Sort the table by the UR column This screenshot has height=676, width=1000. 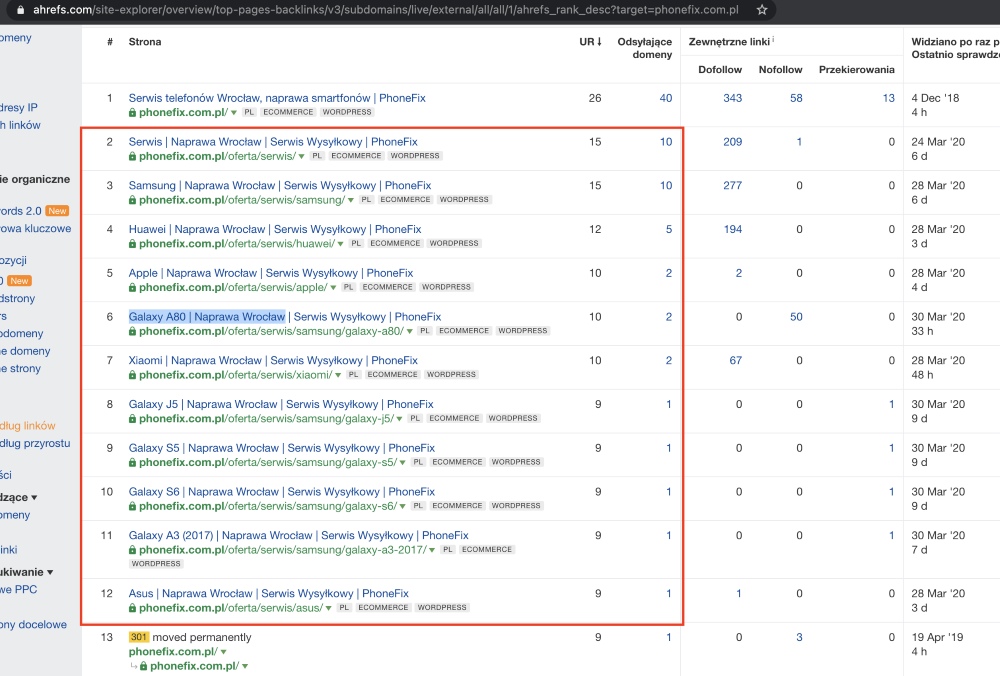(590, 41)
